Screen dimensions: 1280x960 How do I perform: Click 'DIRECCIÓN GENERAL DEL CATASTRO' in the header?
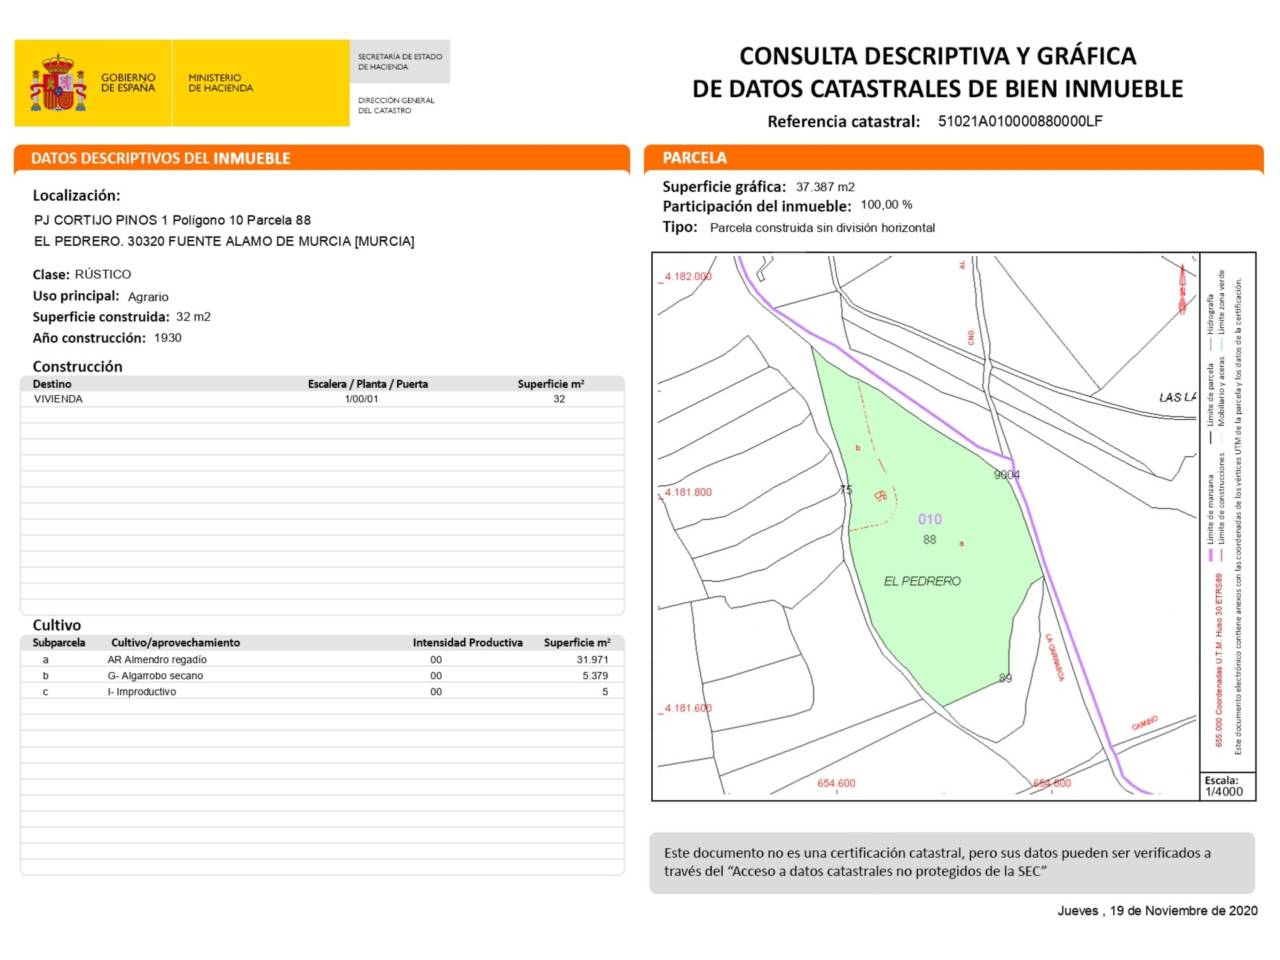pyautogui.click(x=396, y=105)
